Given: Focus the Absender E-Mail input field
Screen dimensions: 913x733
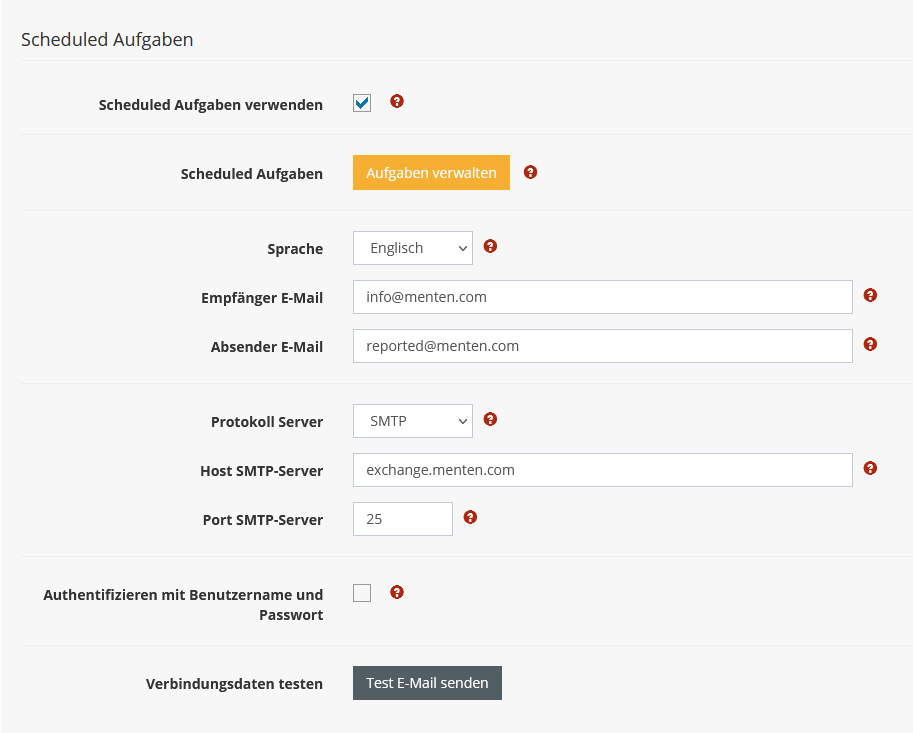Looking at the screenshot, I should point(602,346).
